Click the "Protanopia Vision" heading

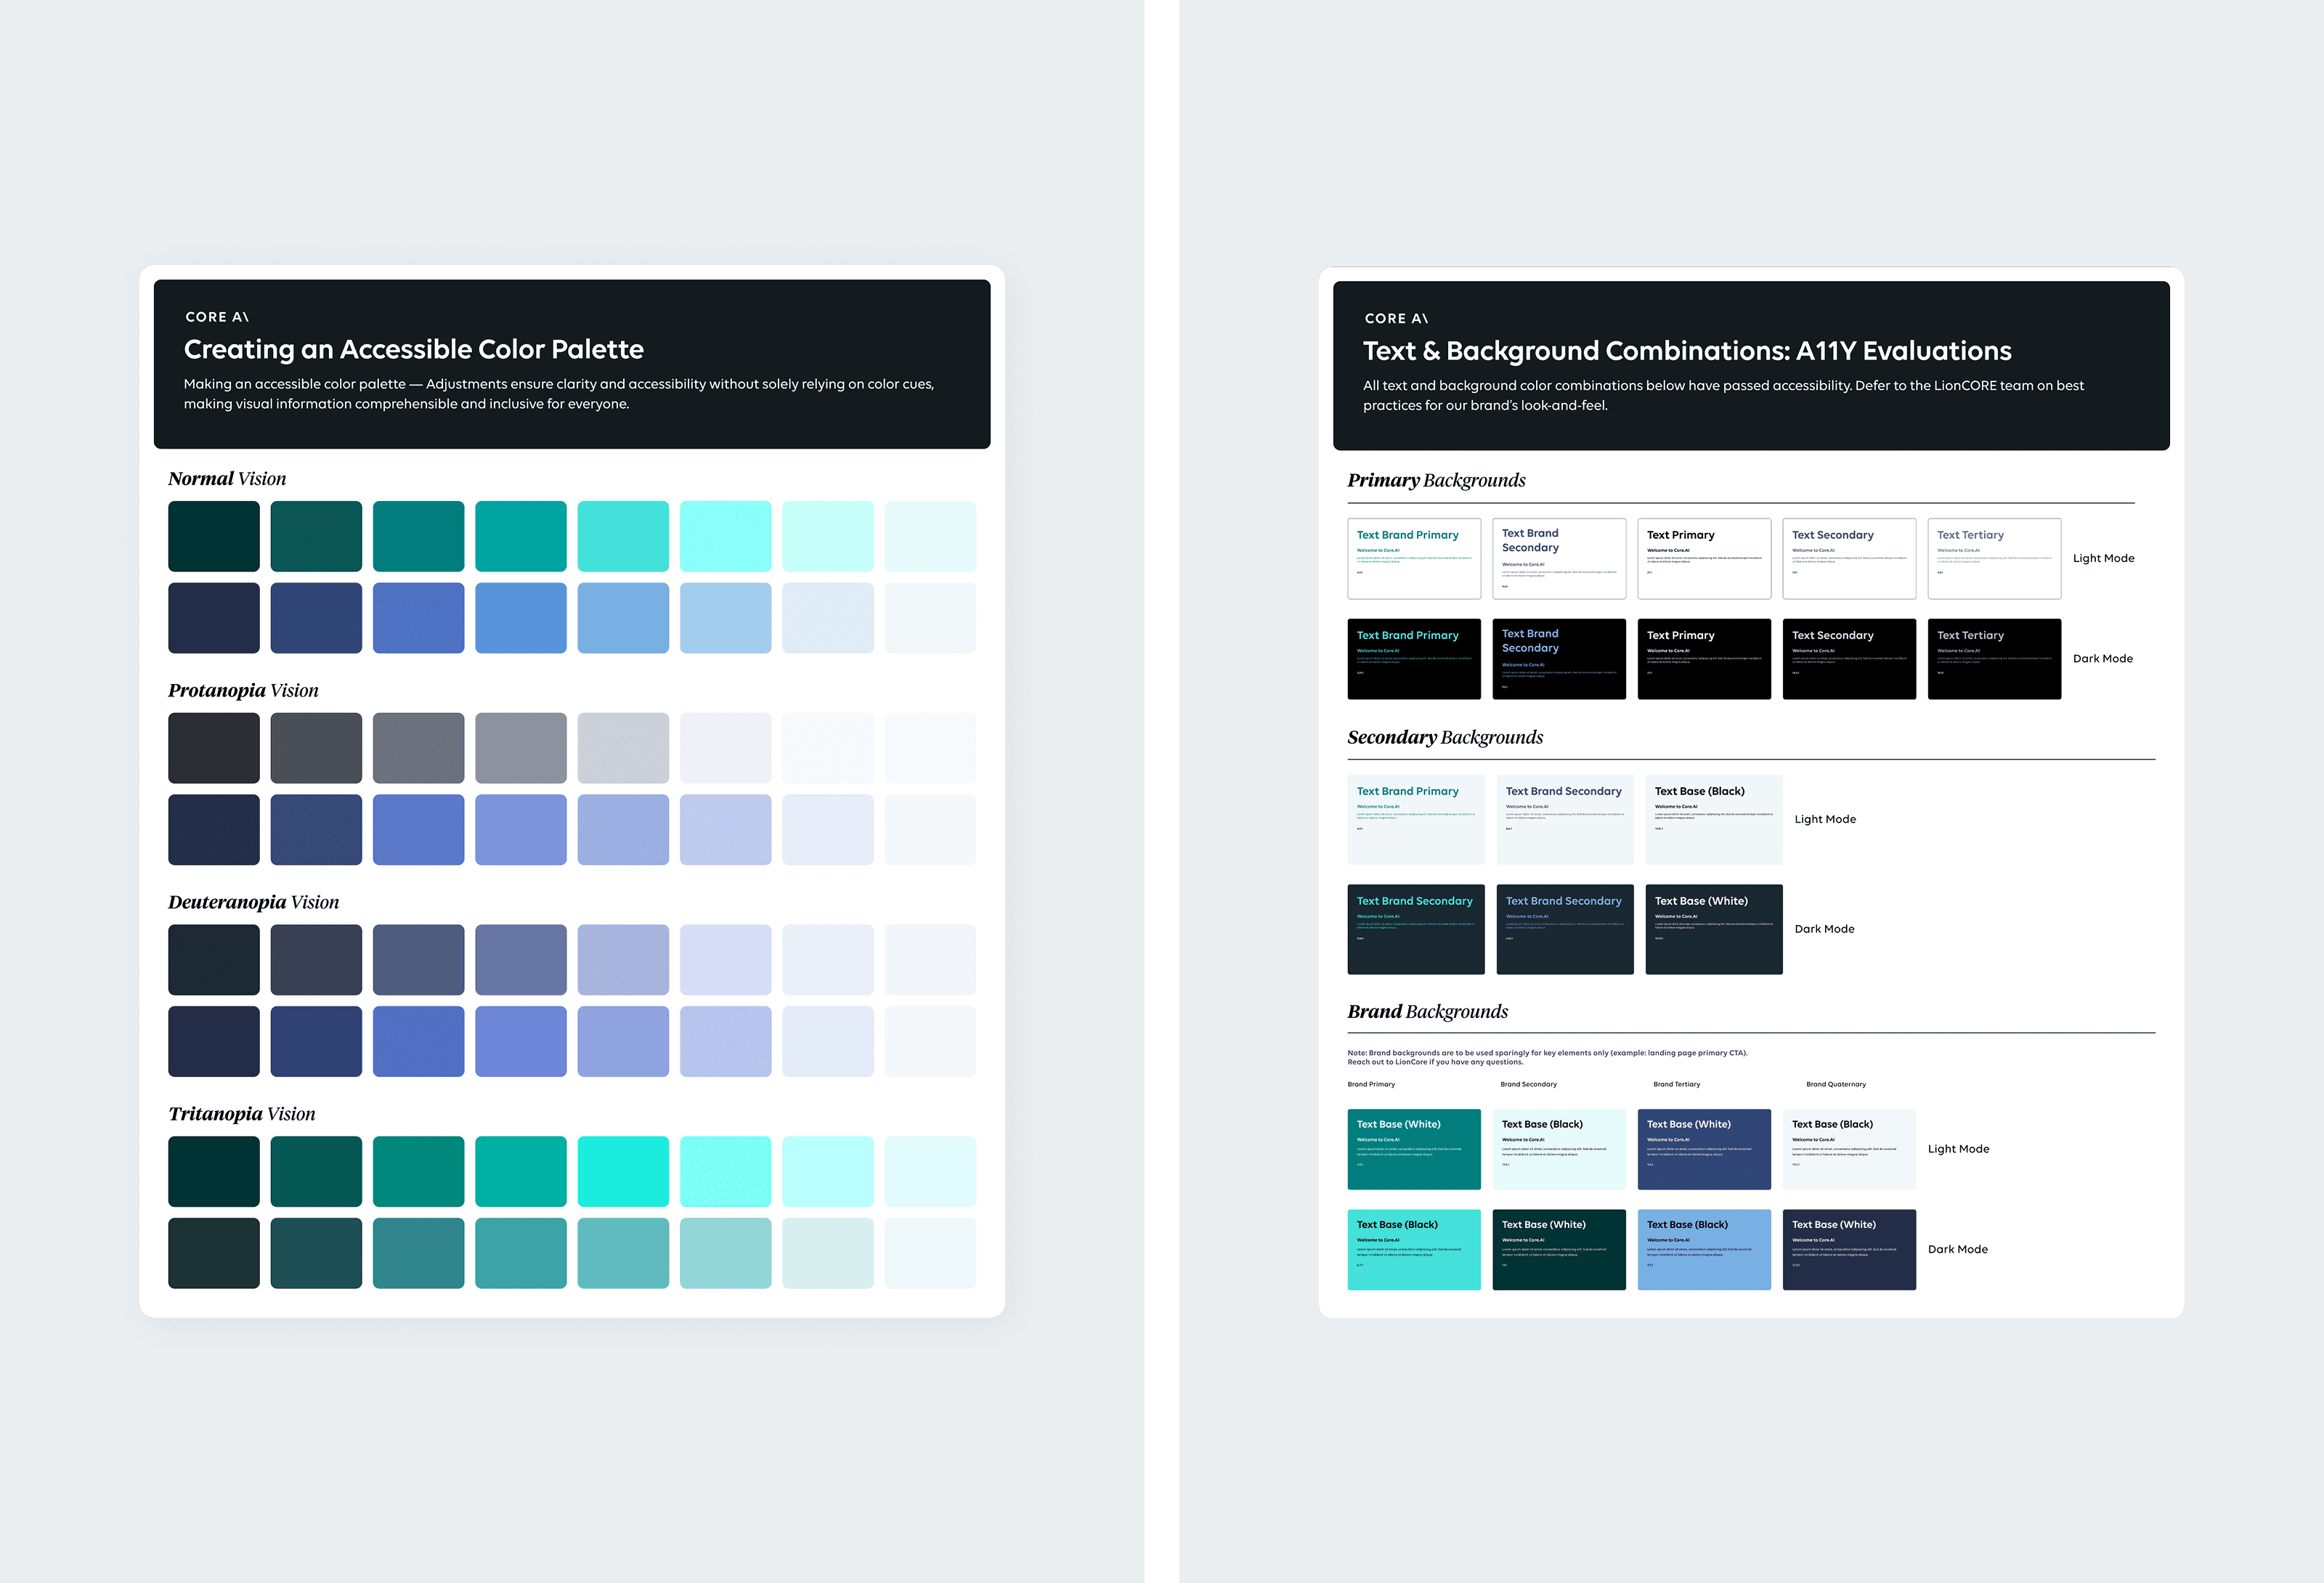243,691
